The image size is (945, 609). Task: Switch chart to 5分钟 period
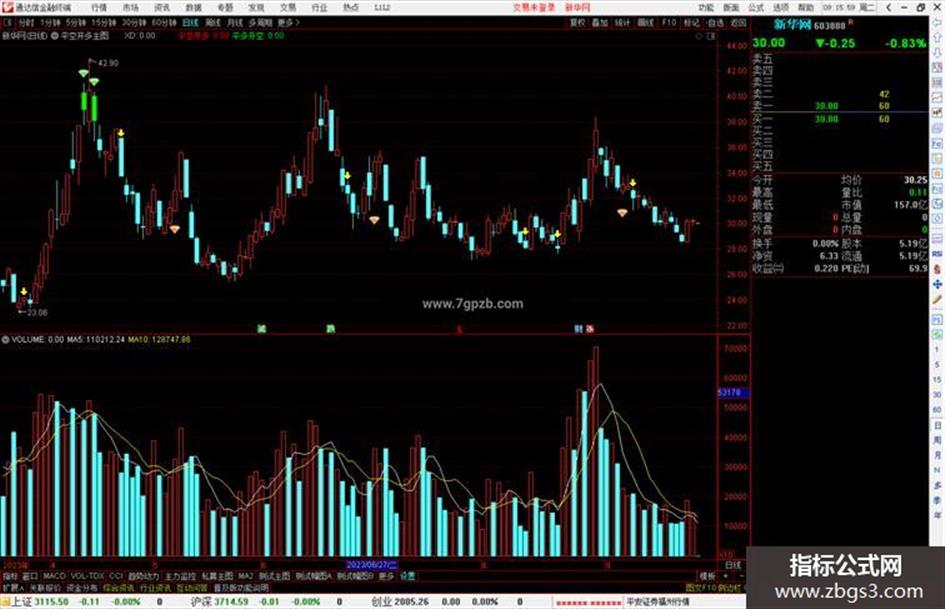[75, 22]
